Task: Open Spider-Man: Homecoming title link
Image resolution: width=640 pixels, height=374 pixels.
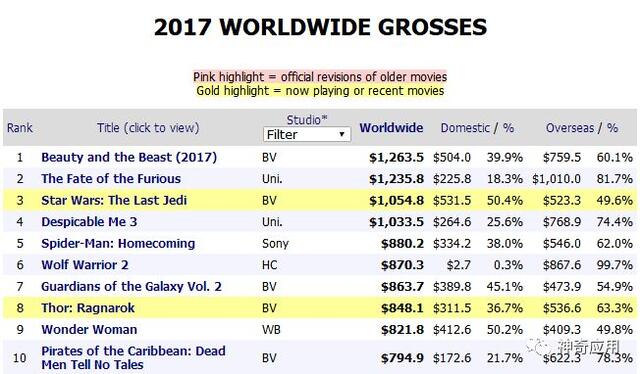Action: point(118,243)
